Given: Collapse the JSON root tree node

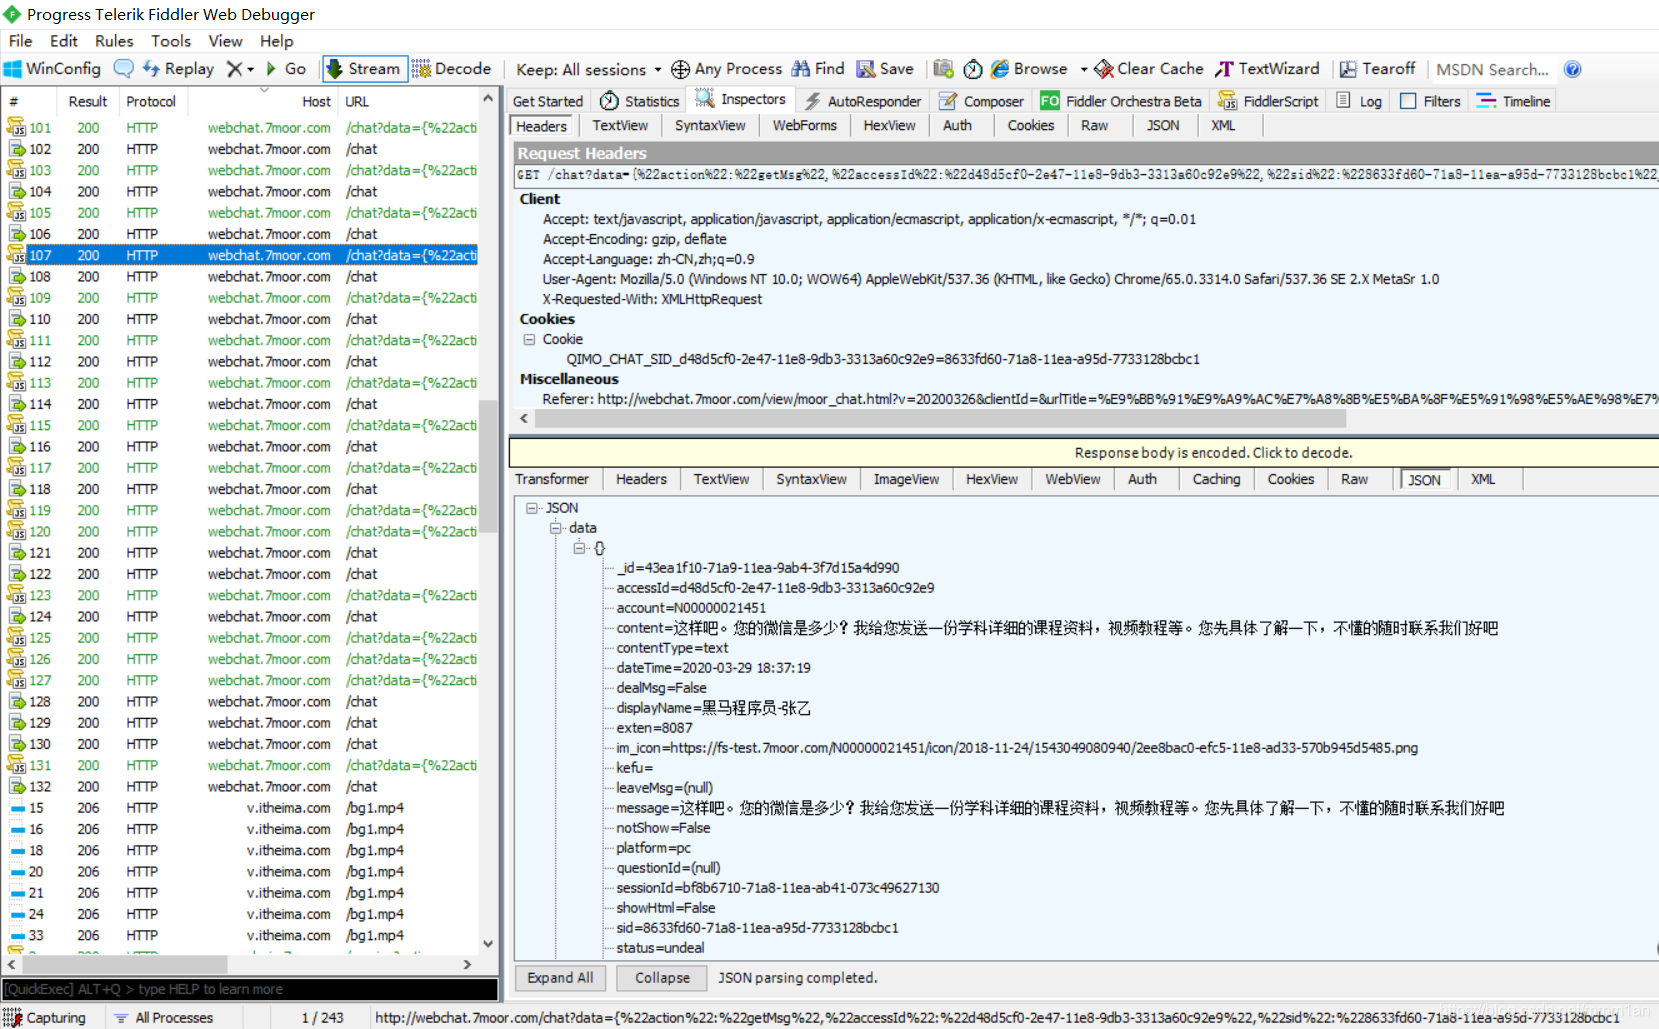Looking at the screenshot, I should (x=532, y=508).
